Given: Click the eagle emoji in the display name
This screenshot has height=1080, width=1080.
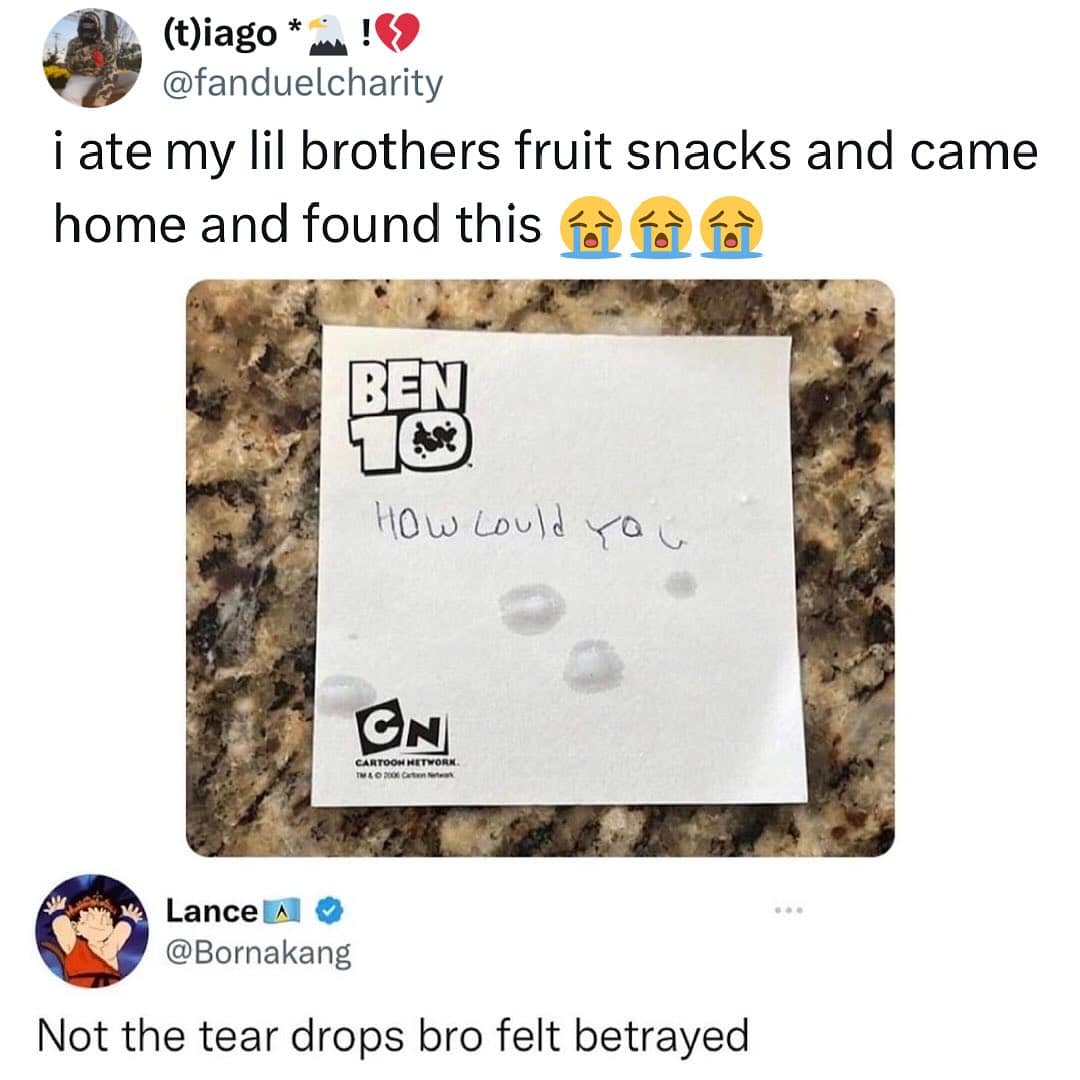Looking at the screenshot, I should click(x=329, y=34).
